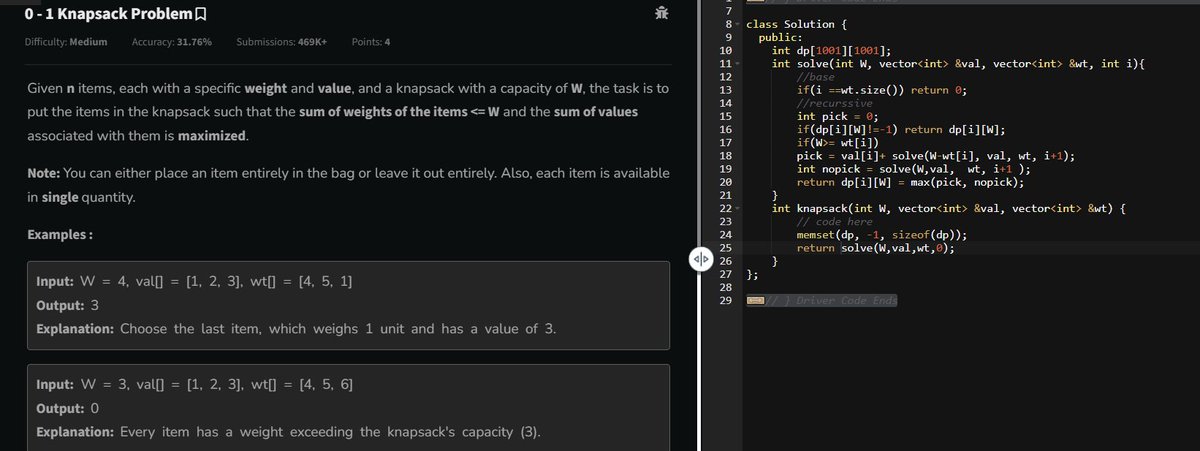The height and width of the screenshot is (451, 1200).
Task: Click the 'int nopick = solve' line
Action: (913, 169)
